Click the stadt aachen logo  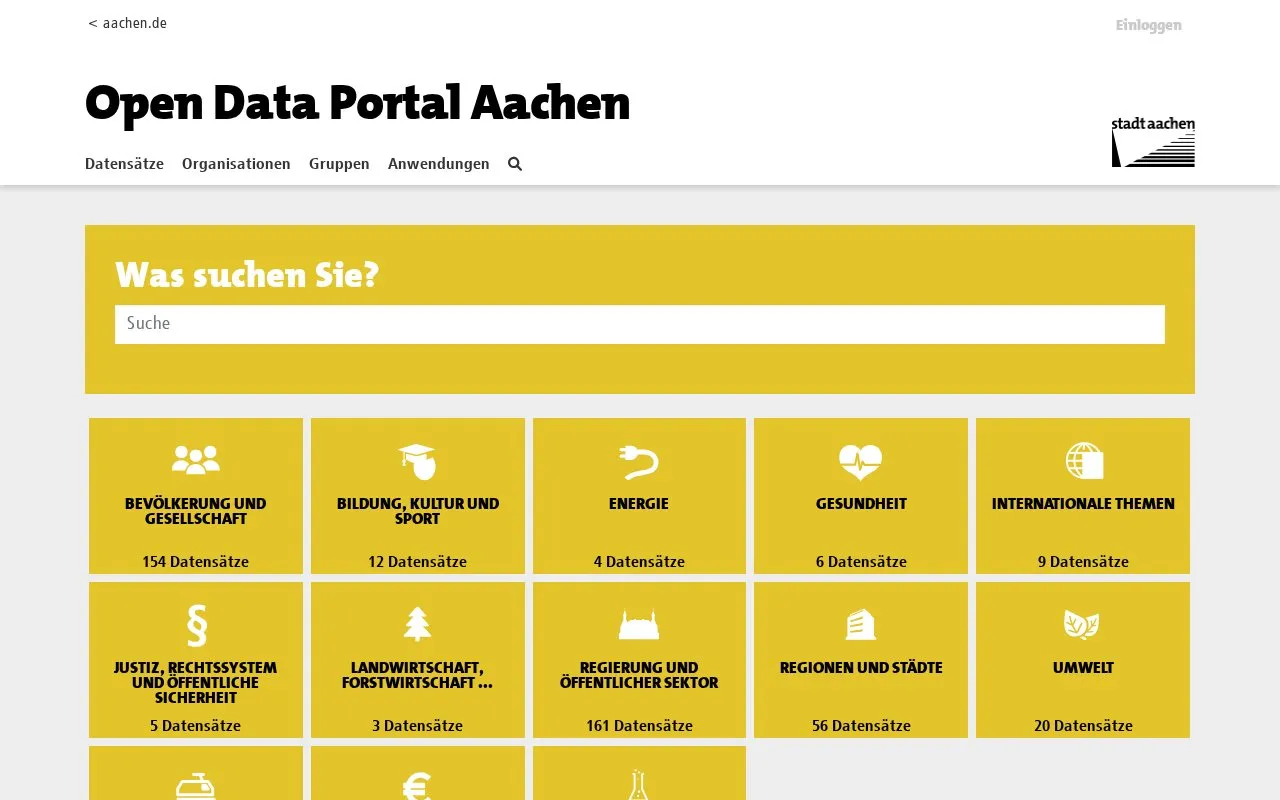[x=1153, y=142]
